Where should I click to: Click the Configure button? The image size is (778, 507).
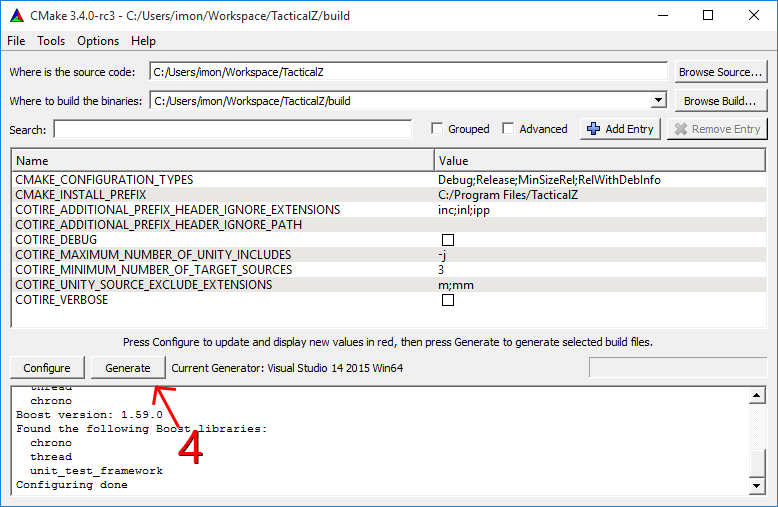coord(47,368)
